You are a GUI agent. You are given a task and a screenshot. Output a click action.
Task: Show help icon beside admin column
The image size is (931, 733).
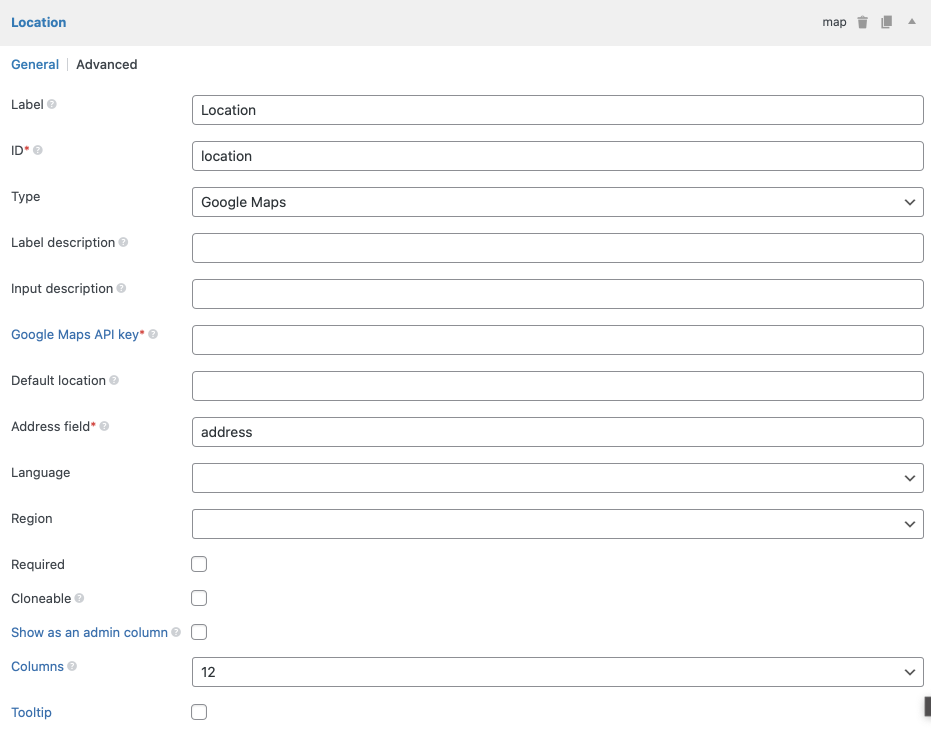coord(176,632)
